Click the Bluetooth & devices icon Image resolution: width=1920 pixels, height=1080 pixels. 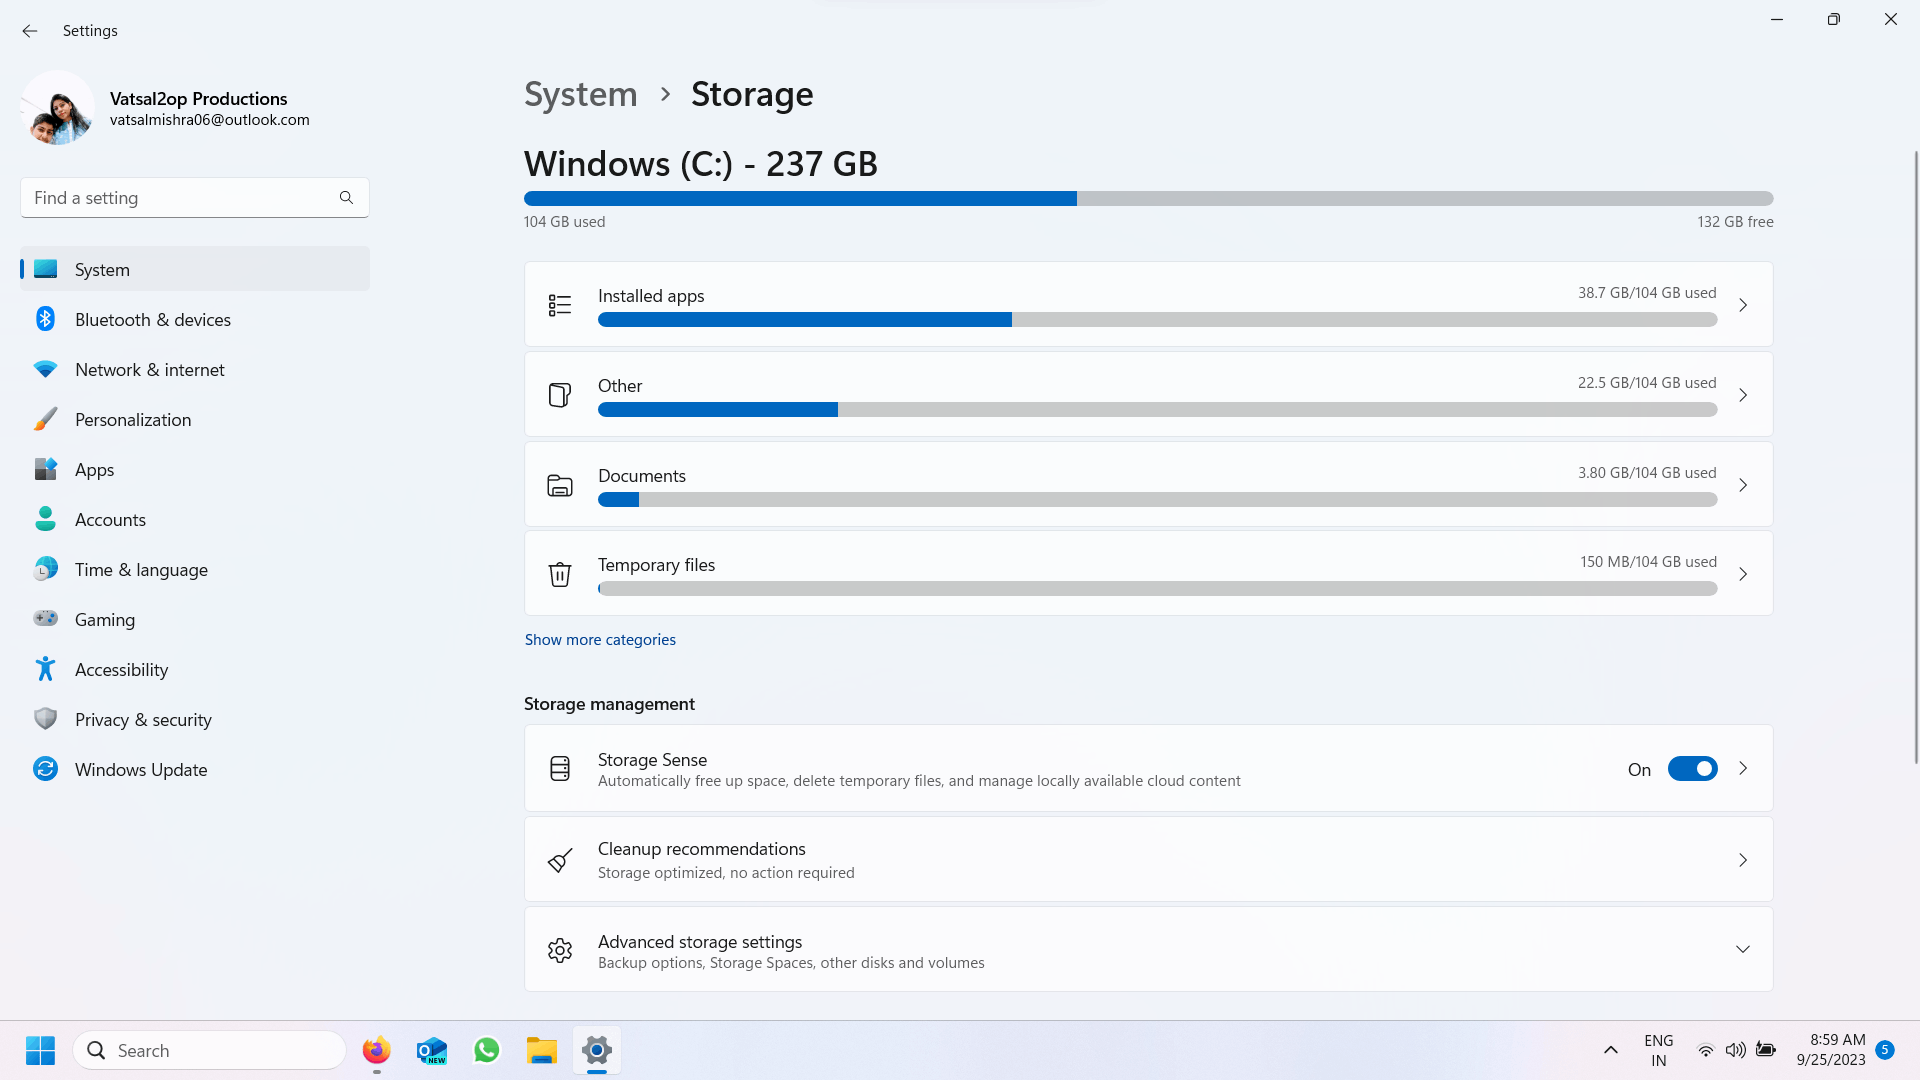tap(45, 319)
